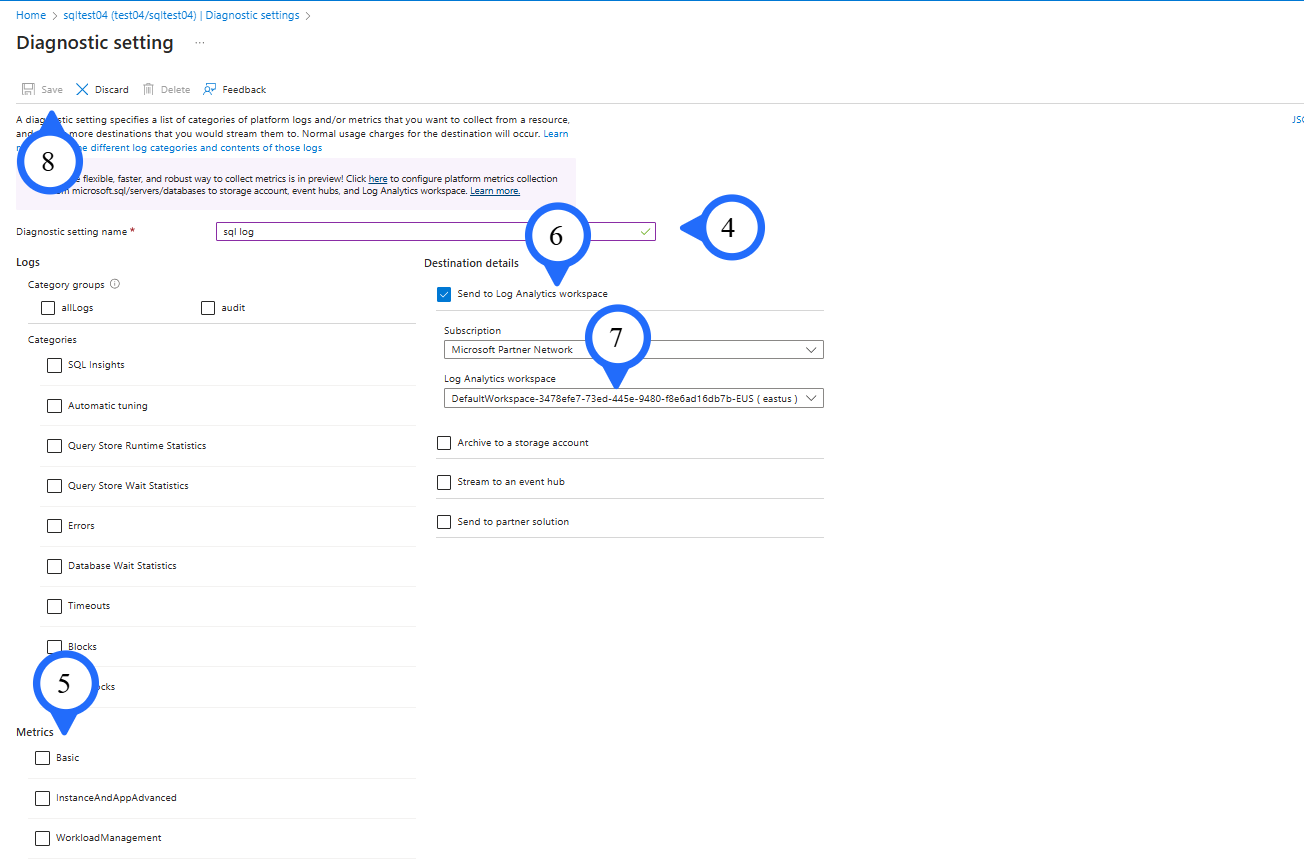Enable Stream to an event hub

coord(444,482)
